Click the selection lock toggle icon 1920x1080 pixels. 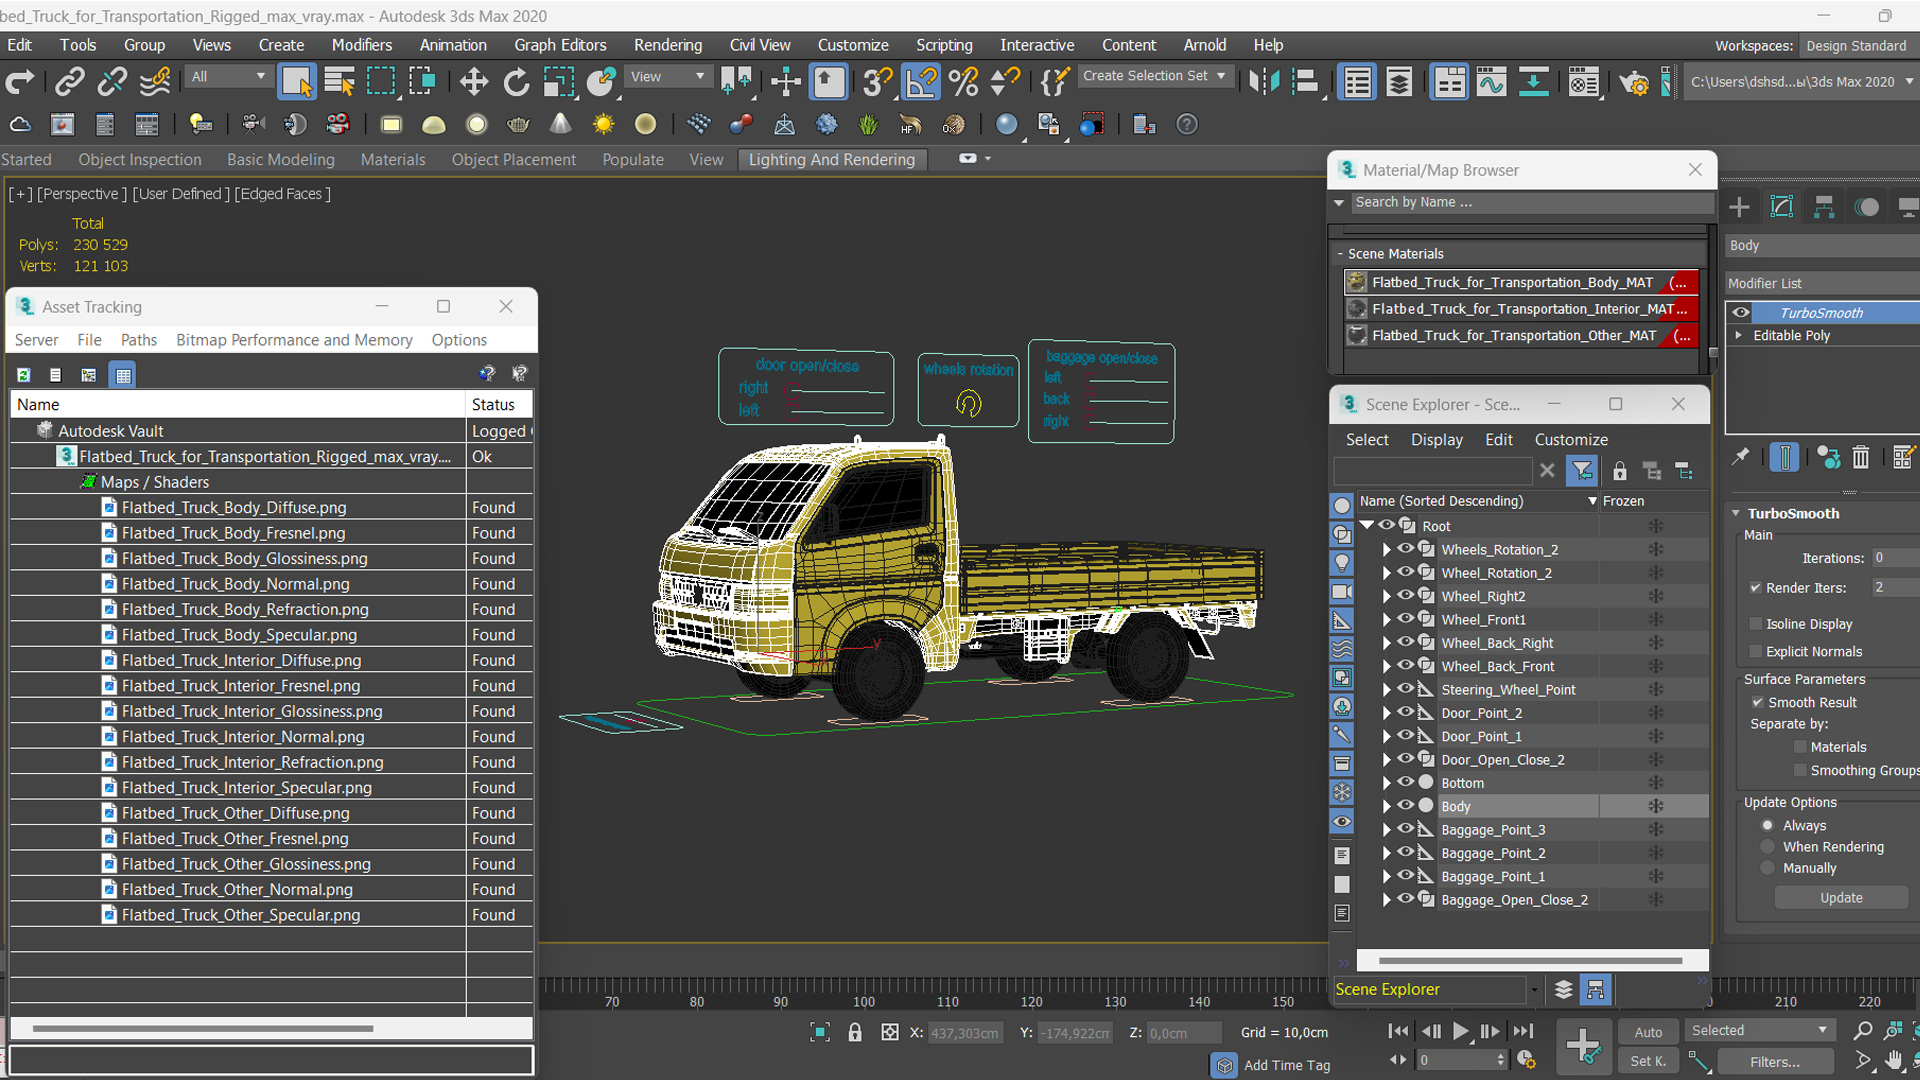click(x=855, y=1032)
